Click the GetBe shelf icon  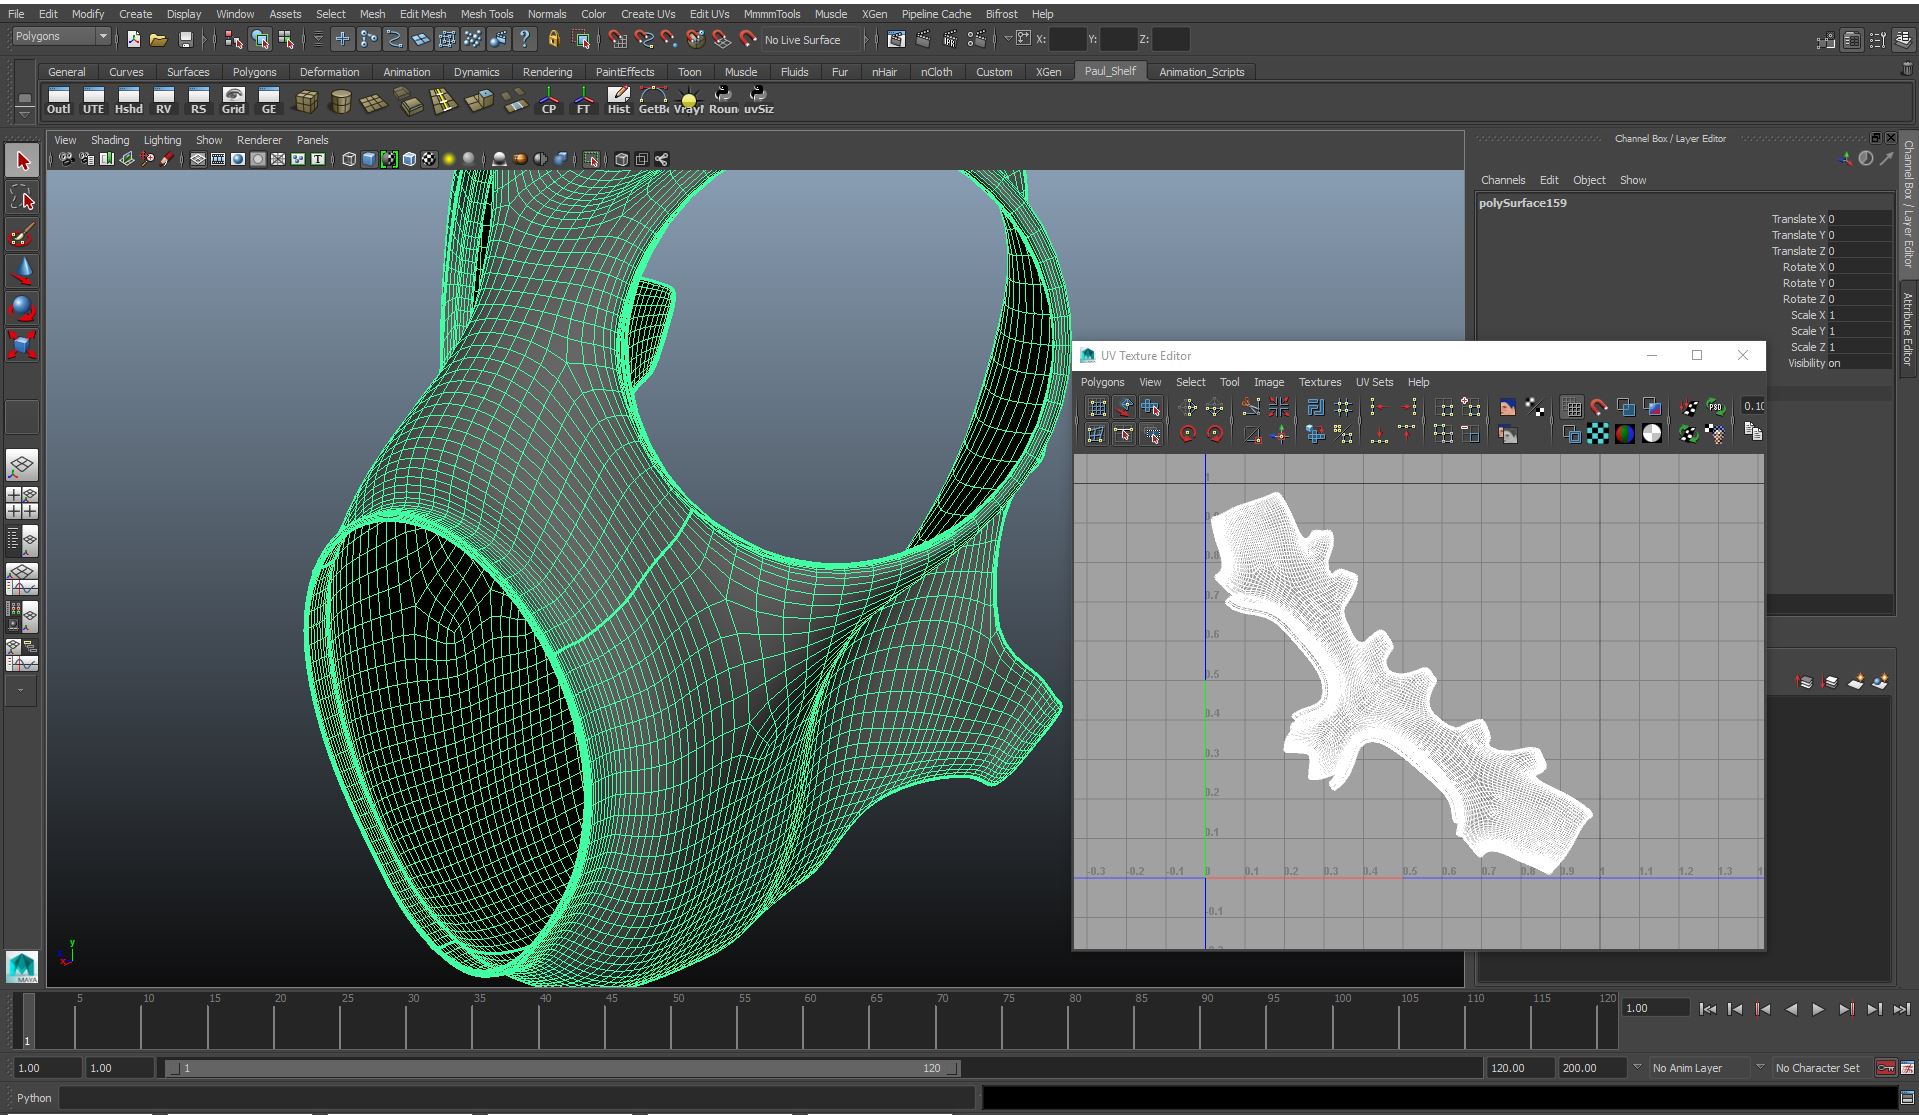(x=653, y=100)
